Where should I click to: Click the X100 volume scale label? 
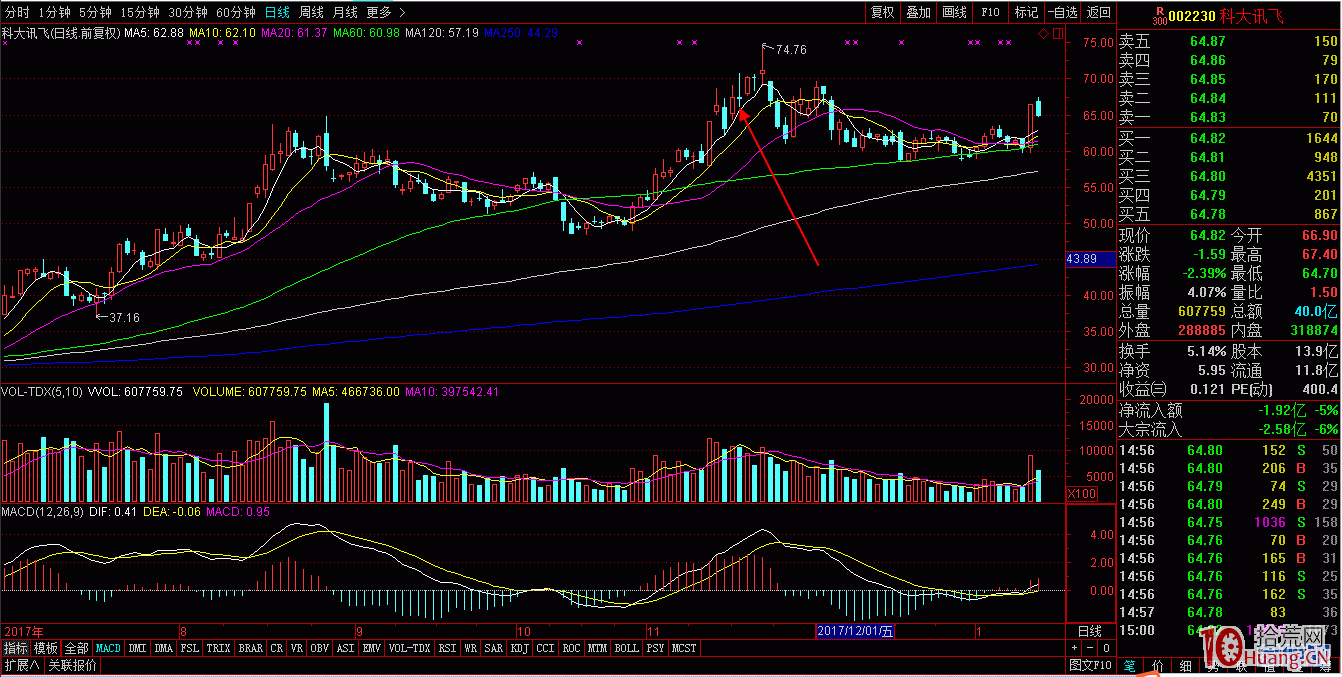coord(1082,493)
